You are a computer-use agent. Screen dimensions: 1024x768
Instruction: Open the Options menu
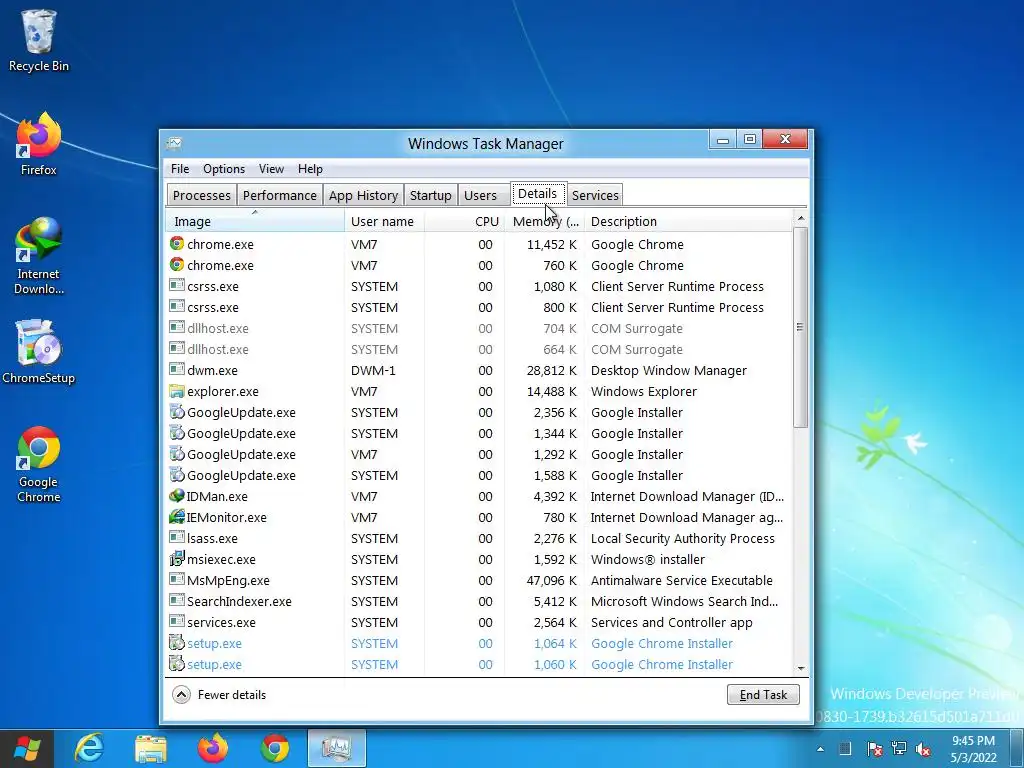(224, 168)
